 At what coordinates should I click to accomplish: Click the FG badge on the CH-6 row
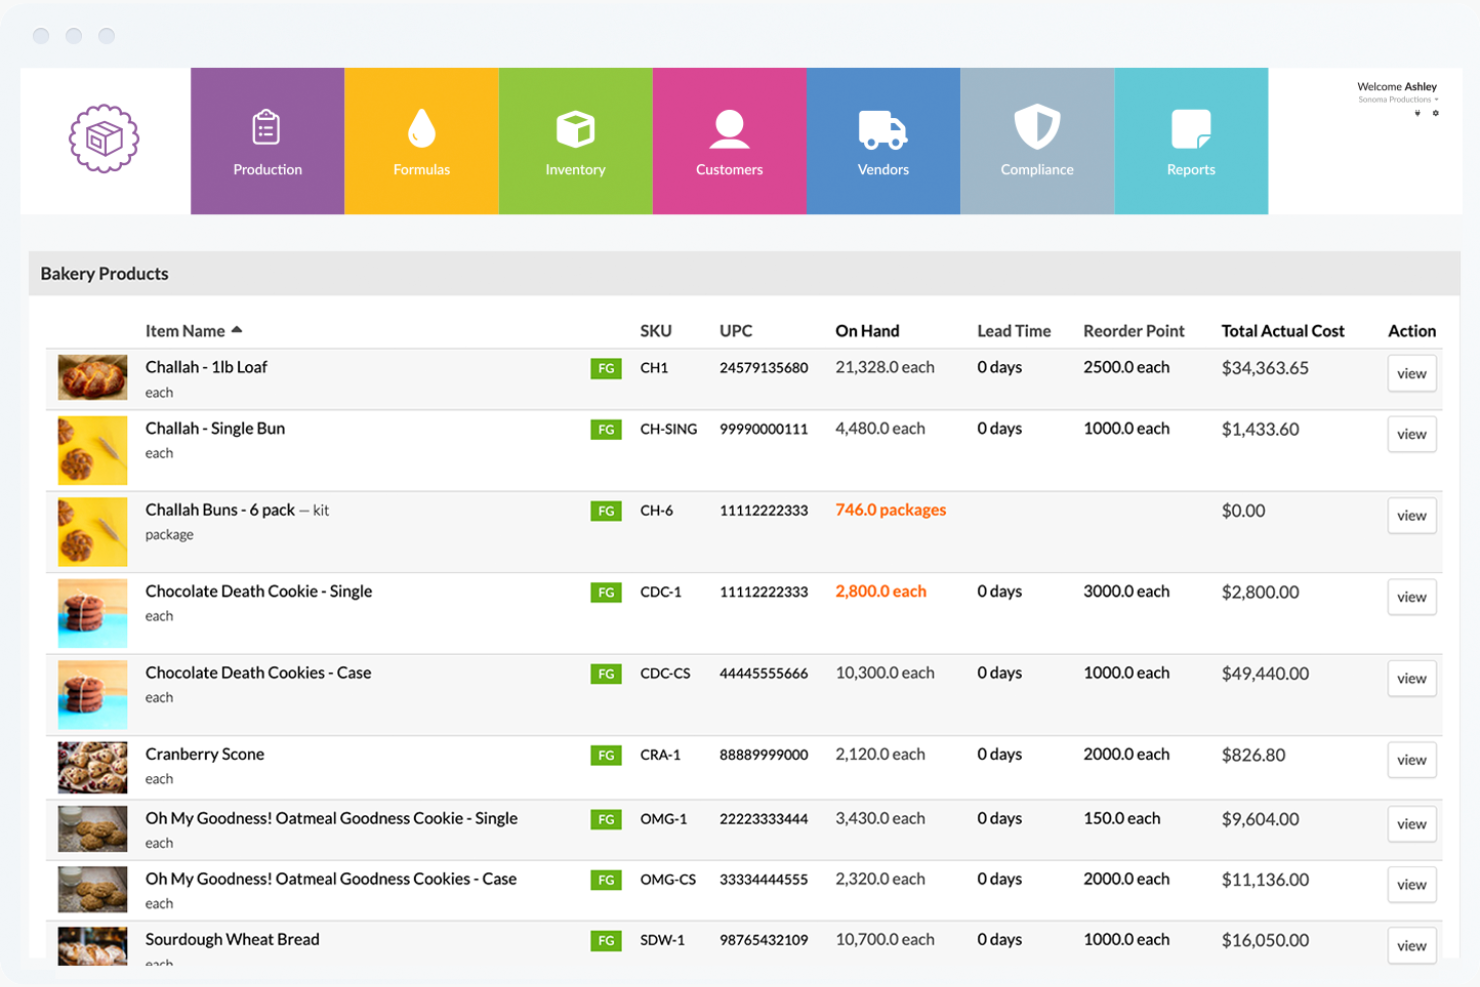tap(606, 511)
